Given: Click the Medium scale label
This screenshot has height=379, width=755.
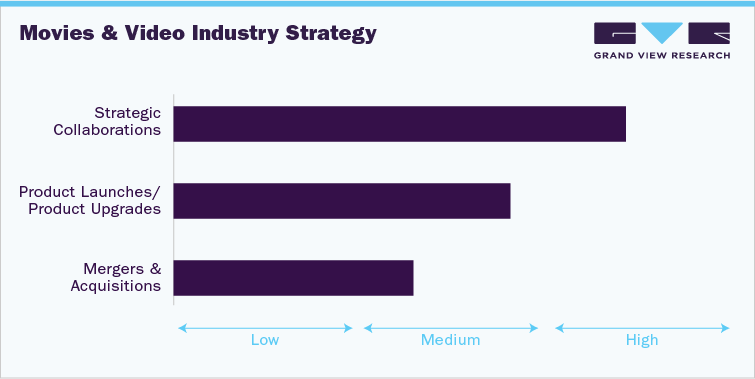Looking at the screenshot, I should point(450,340).
